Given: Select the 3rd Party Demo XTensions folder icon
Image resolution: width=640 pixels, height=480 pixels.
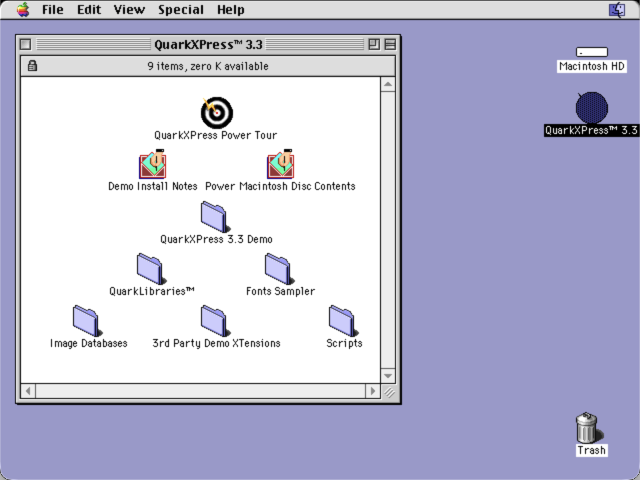Looking at the screenshot, I should click(x=215, y=321).
